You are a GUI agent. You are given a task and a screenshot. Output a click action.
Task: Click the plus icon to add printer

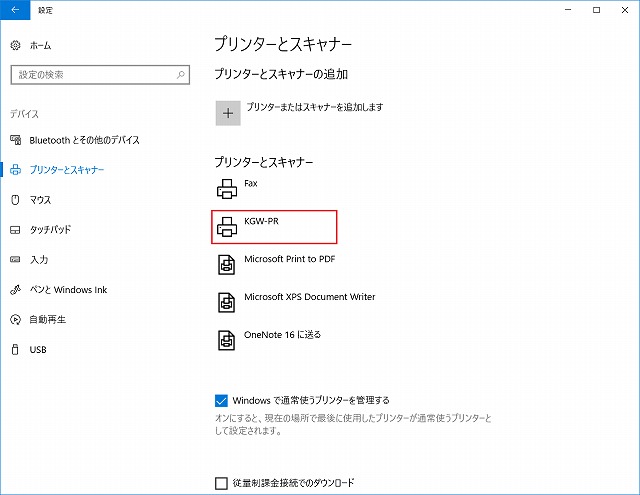pyautogui.click(x=228, y=113)
